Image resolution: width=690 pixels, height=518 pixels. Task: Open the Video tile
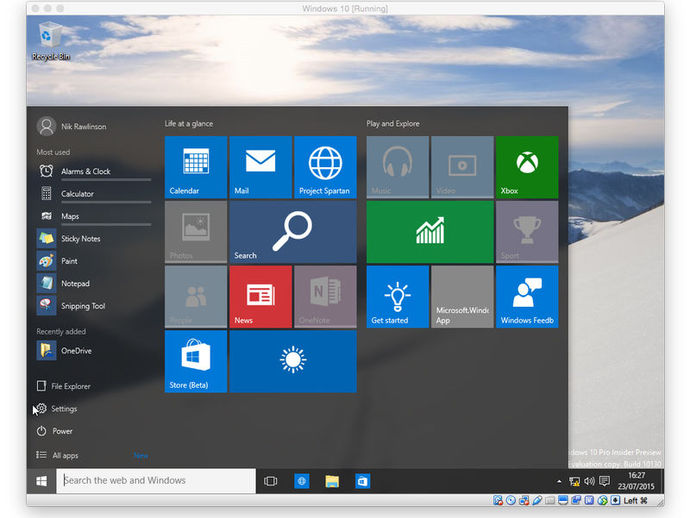462,167
